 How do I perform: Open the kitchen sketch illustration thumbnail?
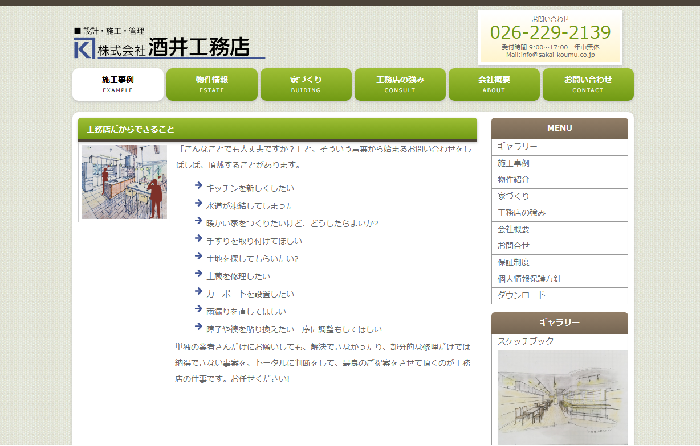coord(125,182)
